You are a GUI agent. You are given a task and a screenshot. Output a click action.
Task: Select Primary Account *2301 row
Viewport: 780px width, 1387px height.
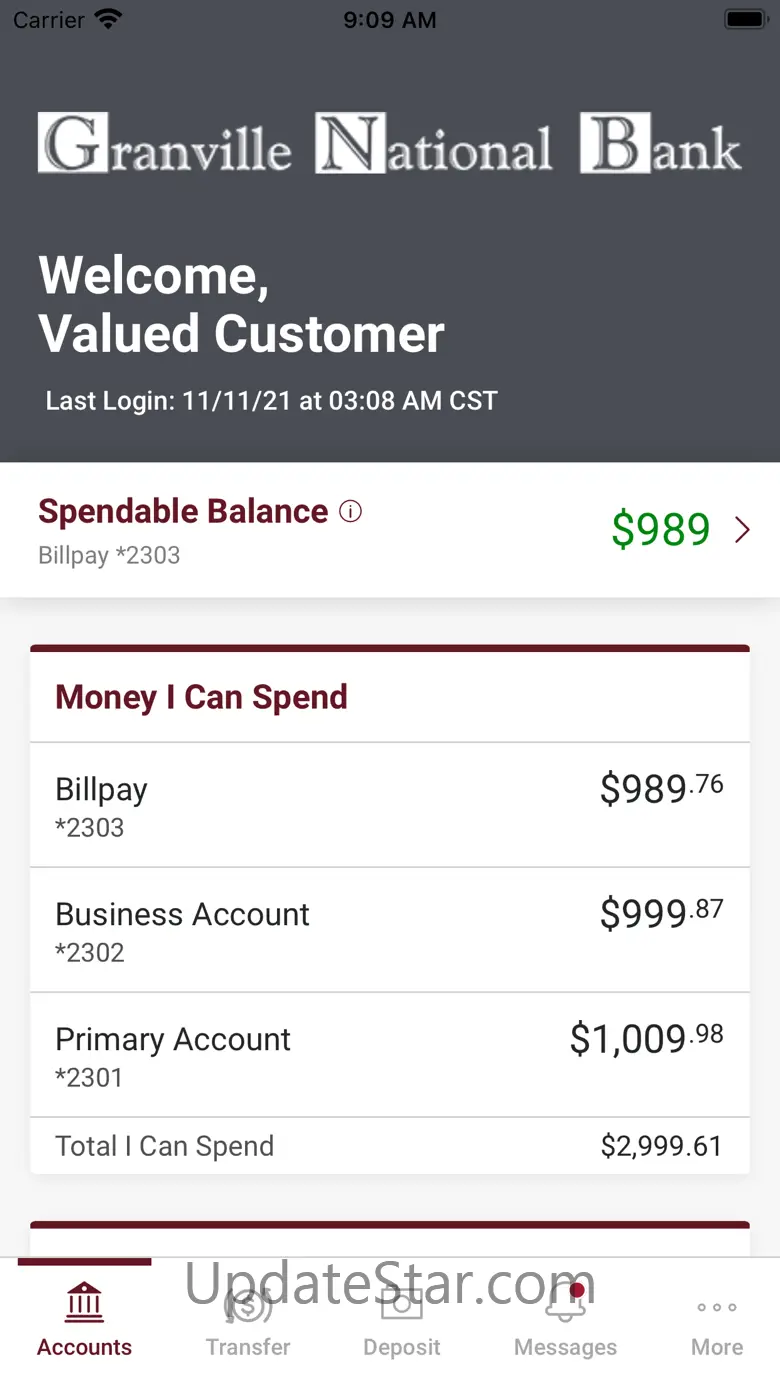(390, 1055)
